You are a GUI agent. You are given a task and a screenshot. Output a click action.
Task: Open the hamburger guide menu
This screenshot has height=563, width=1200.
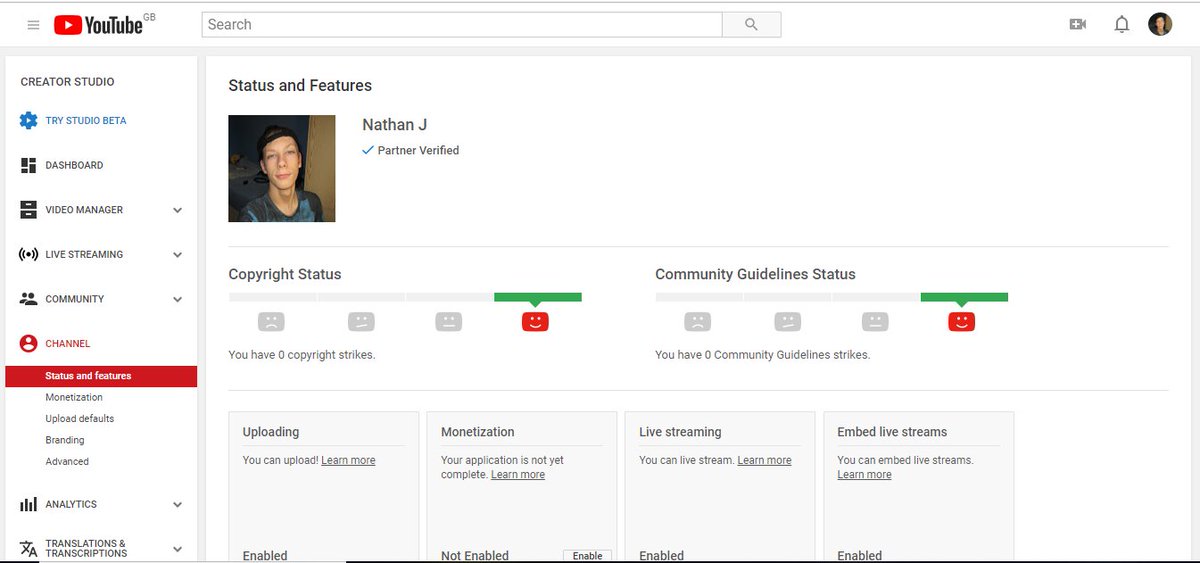tap(33, 25)
